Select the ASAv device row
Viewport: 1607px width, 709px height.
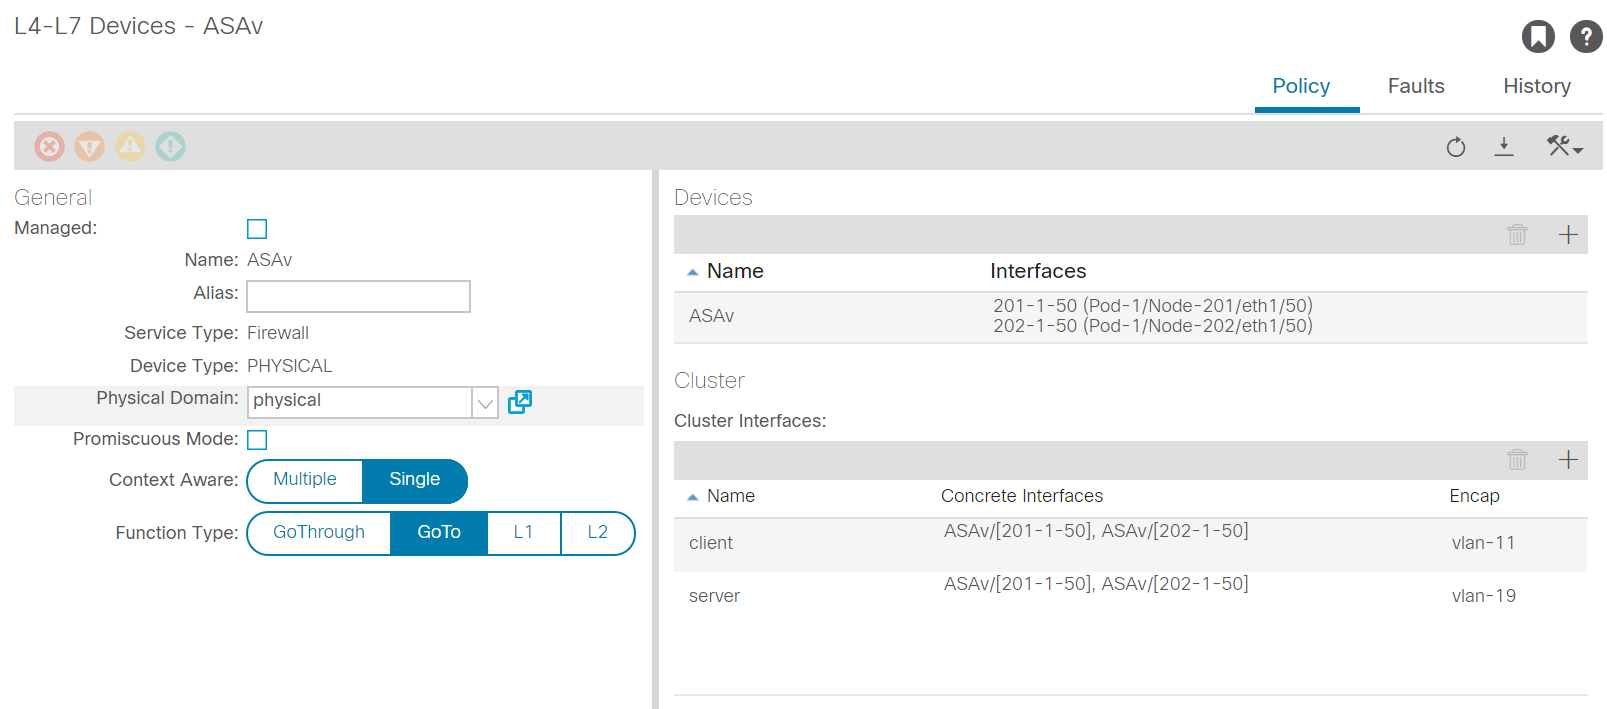1130,317
